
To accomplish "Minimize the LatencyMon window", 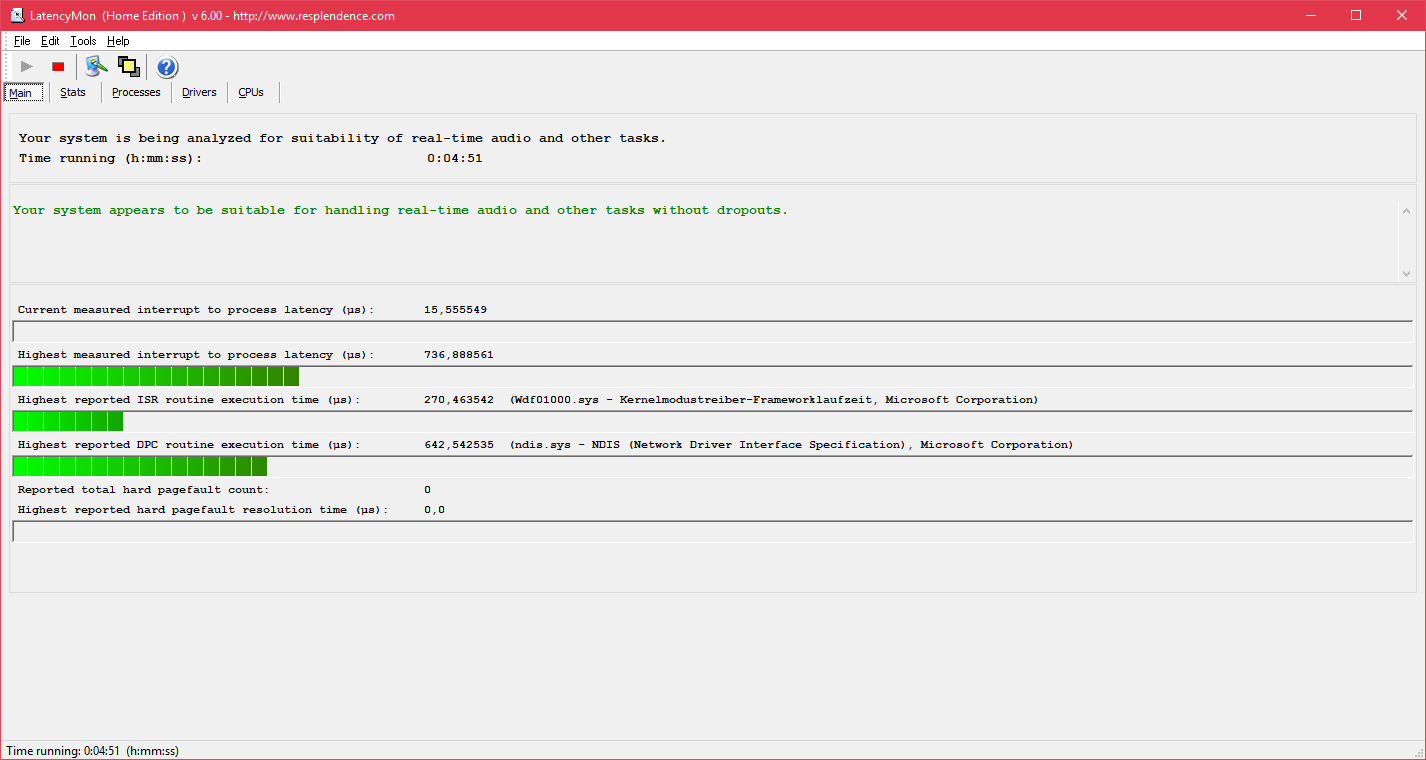I will 1310,15.
